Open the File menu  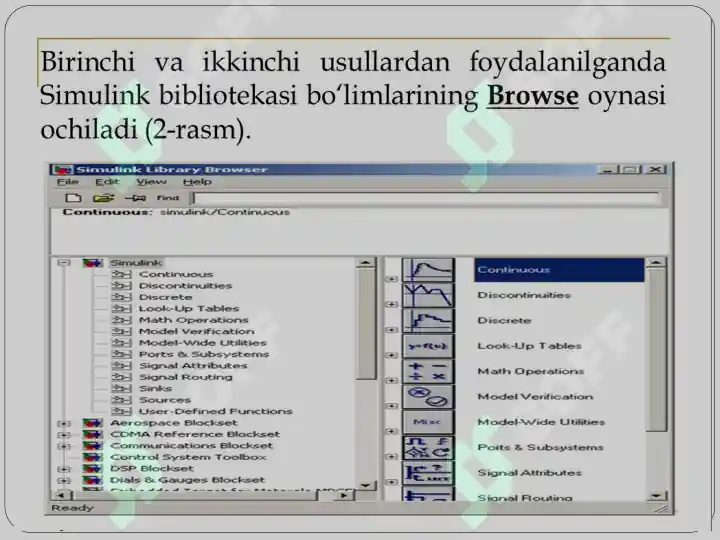pos(68,182)
